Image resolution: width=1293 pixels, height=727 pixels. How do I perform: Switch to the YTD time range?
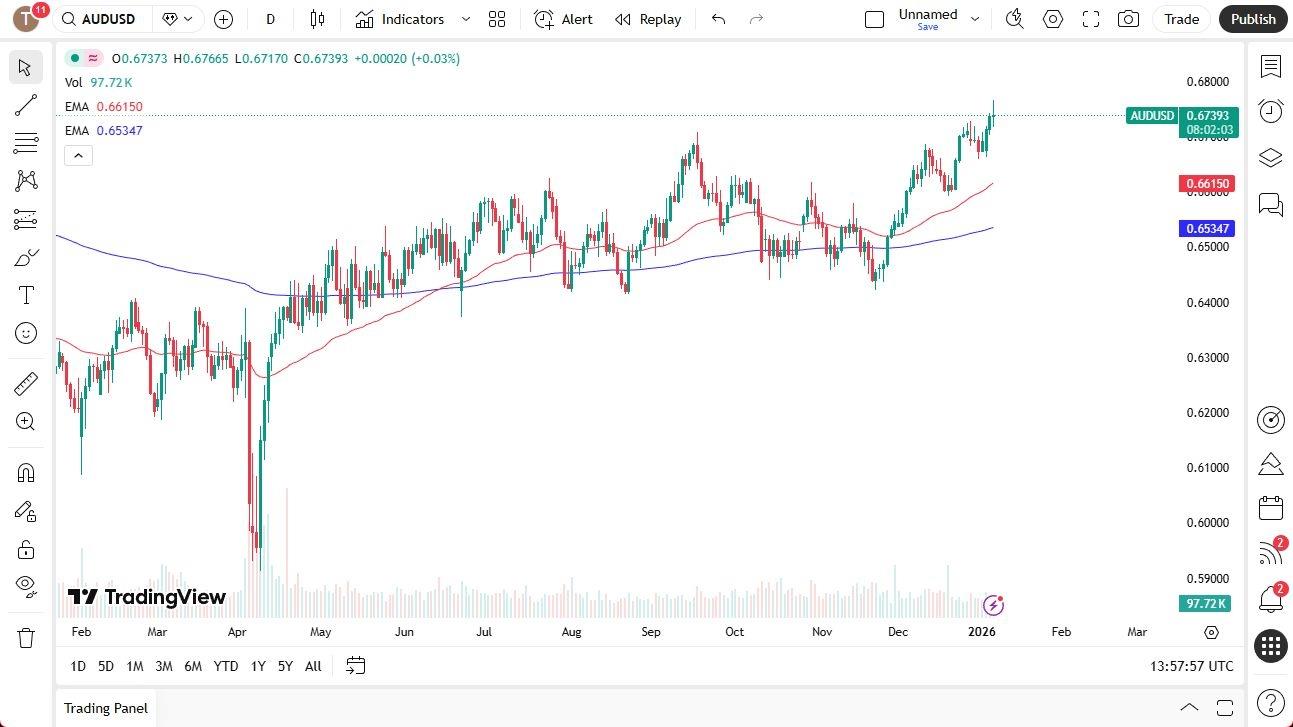[x=226, y=666]
